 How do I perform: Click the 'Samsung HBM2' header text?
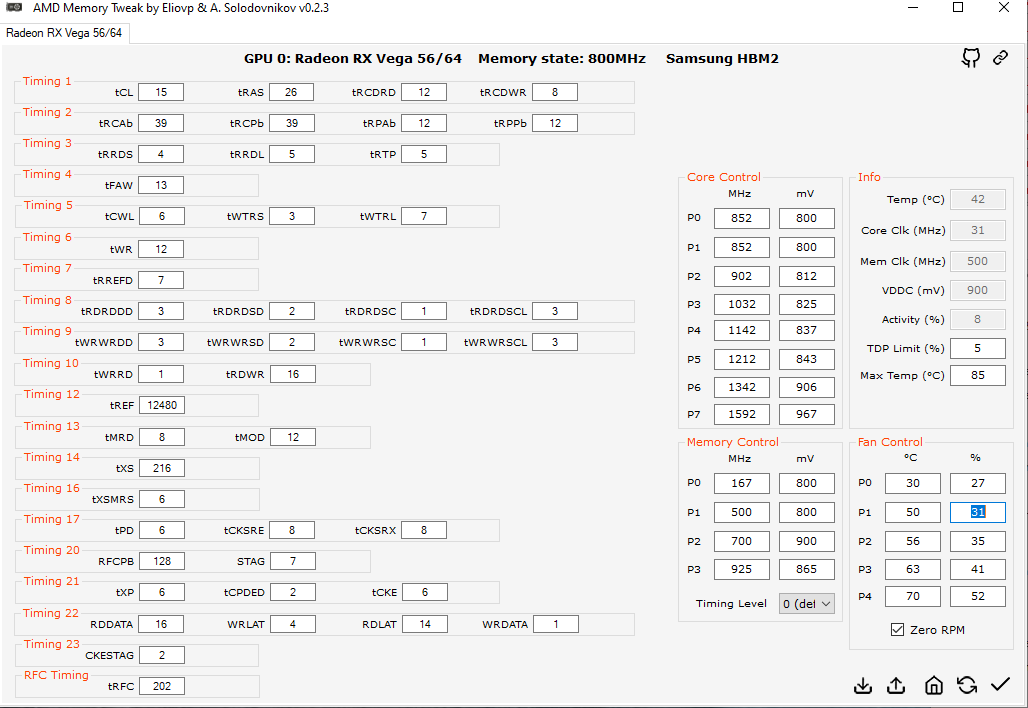point(722,58)
